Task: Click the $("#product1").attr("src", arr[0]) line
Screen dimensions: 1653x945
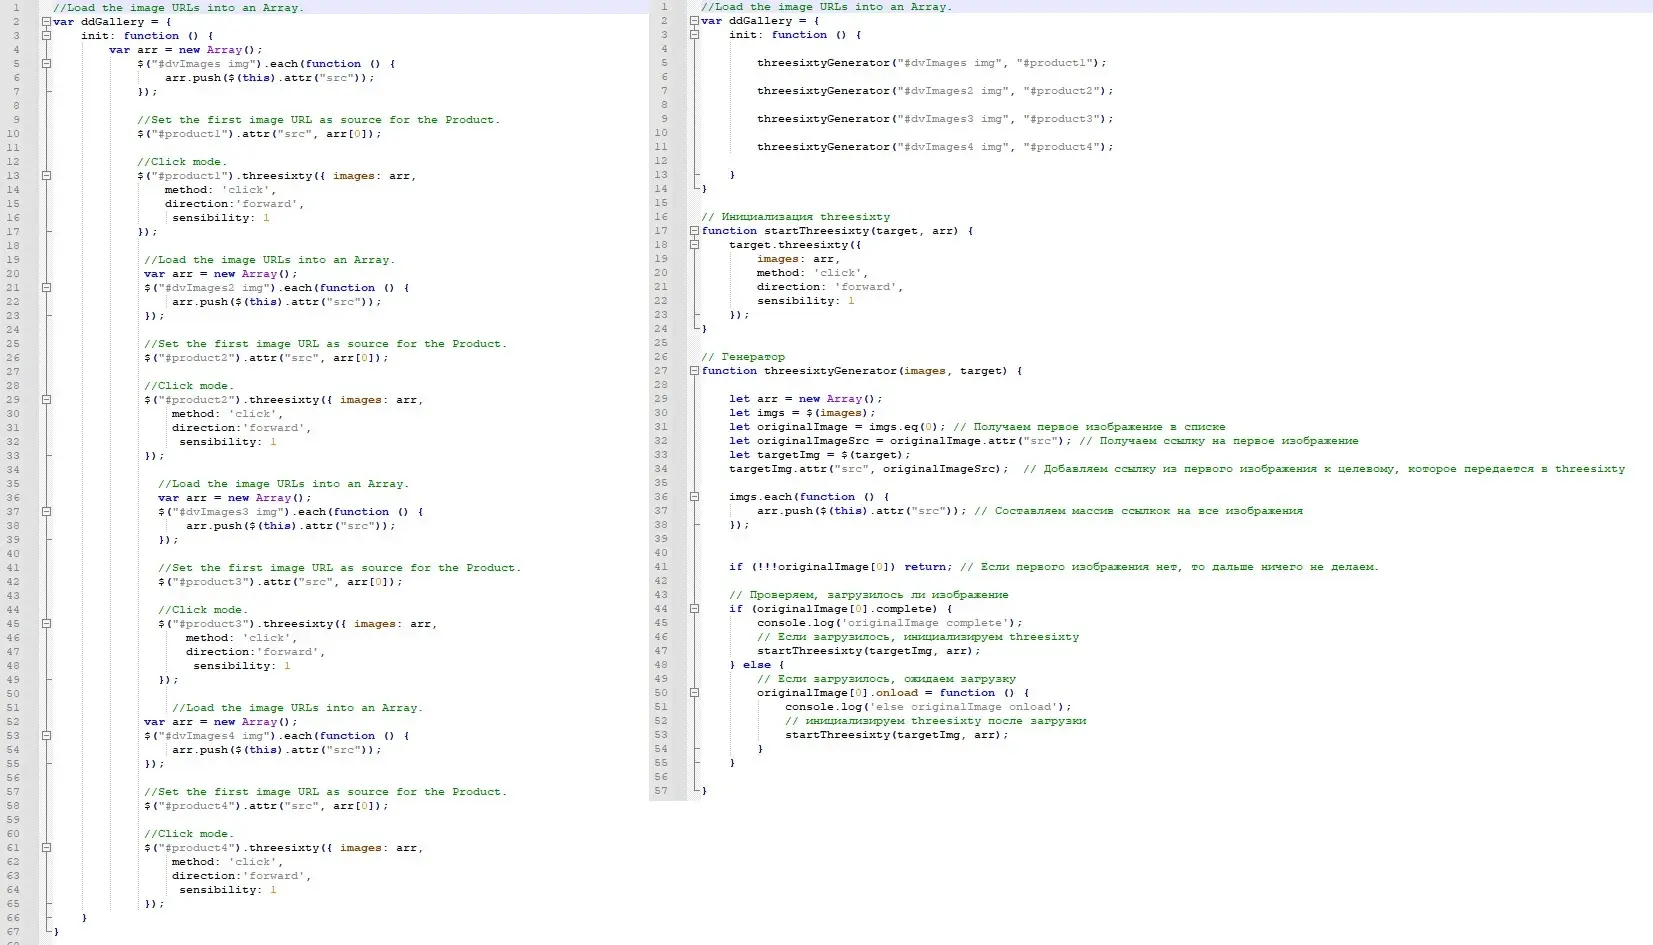Action: pyautogui.click(x=259, y=134)
